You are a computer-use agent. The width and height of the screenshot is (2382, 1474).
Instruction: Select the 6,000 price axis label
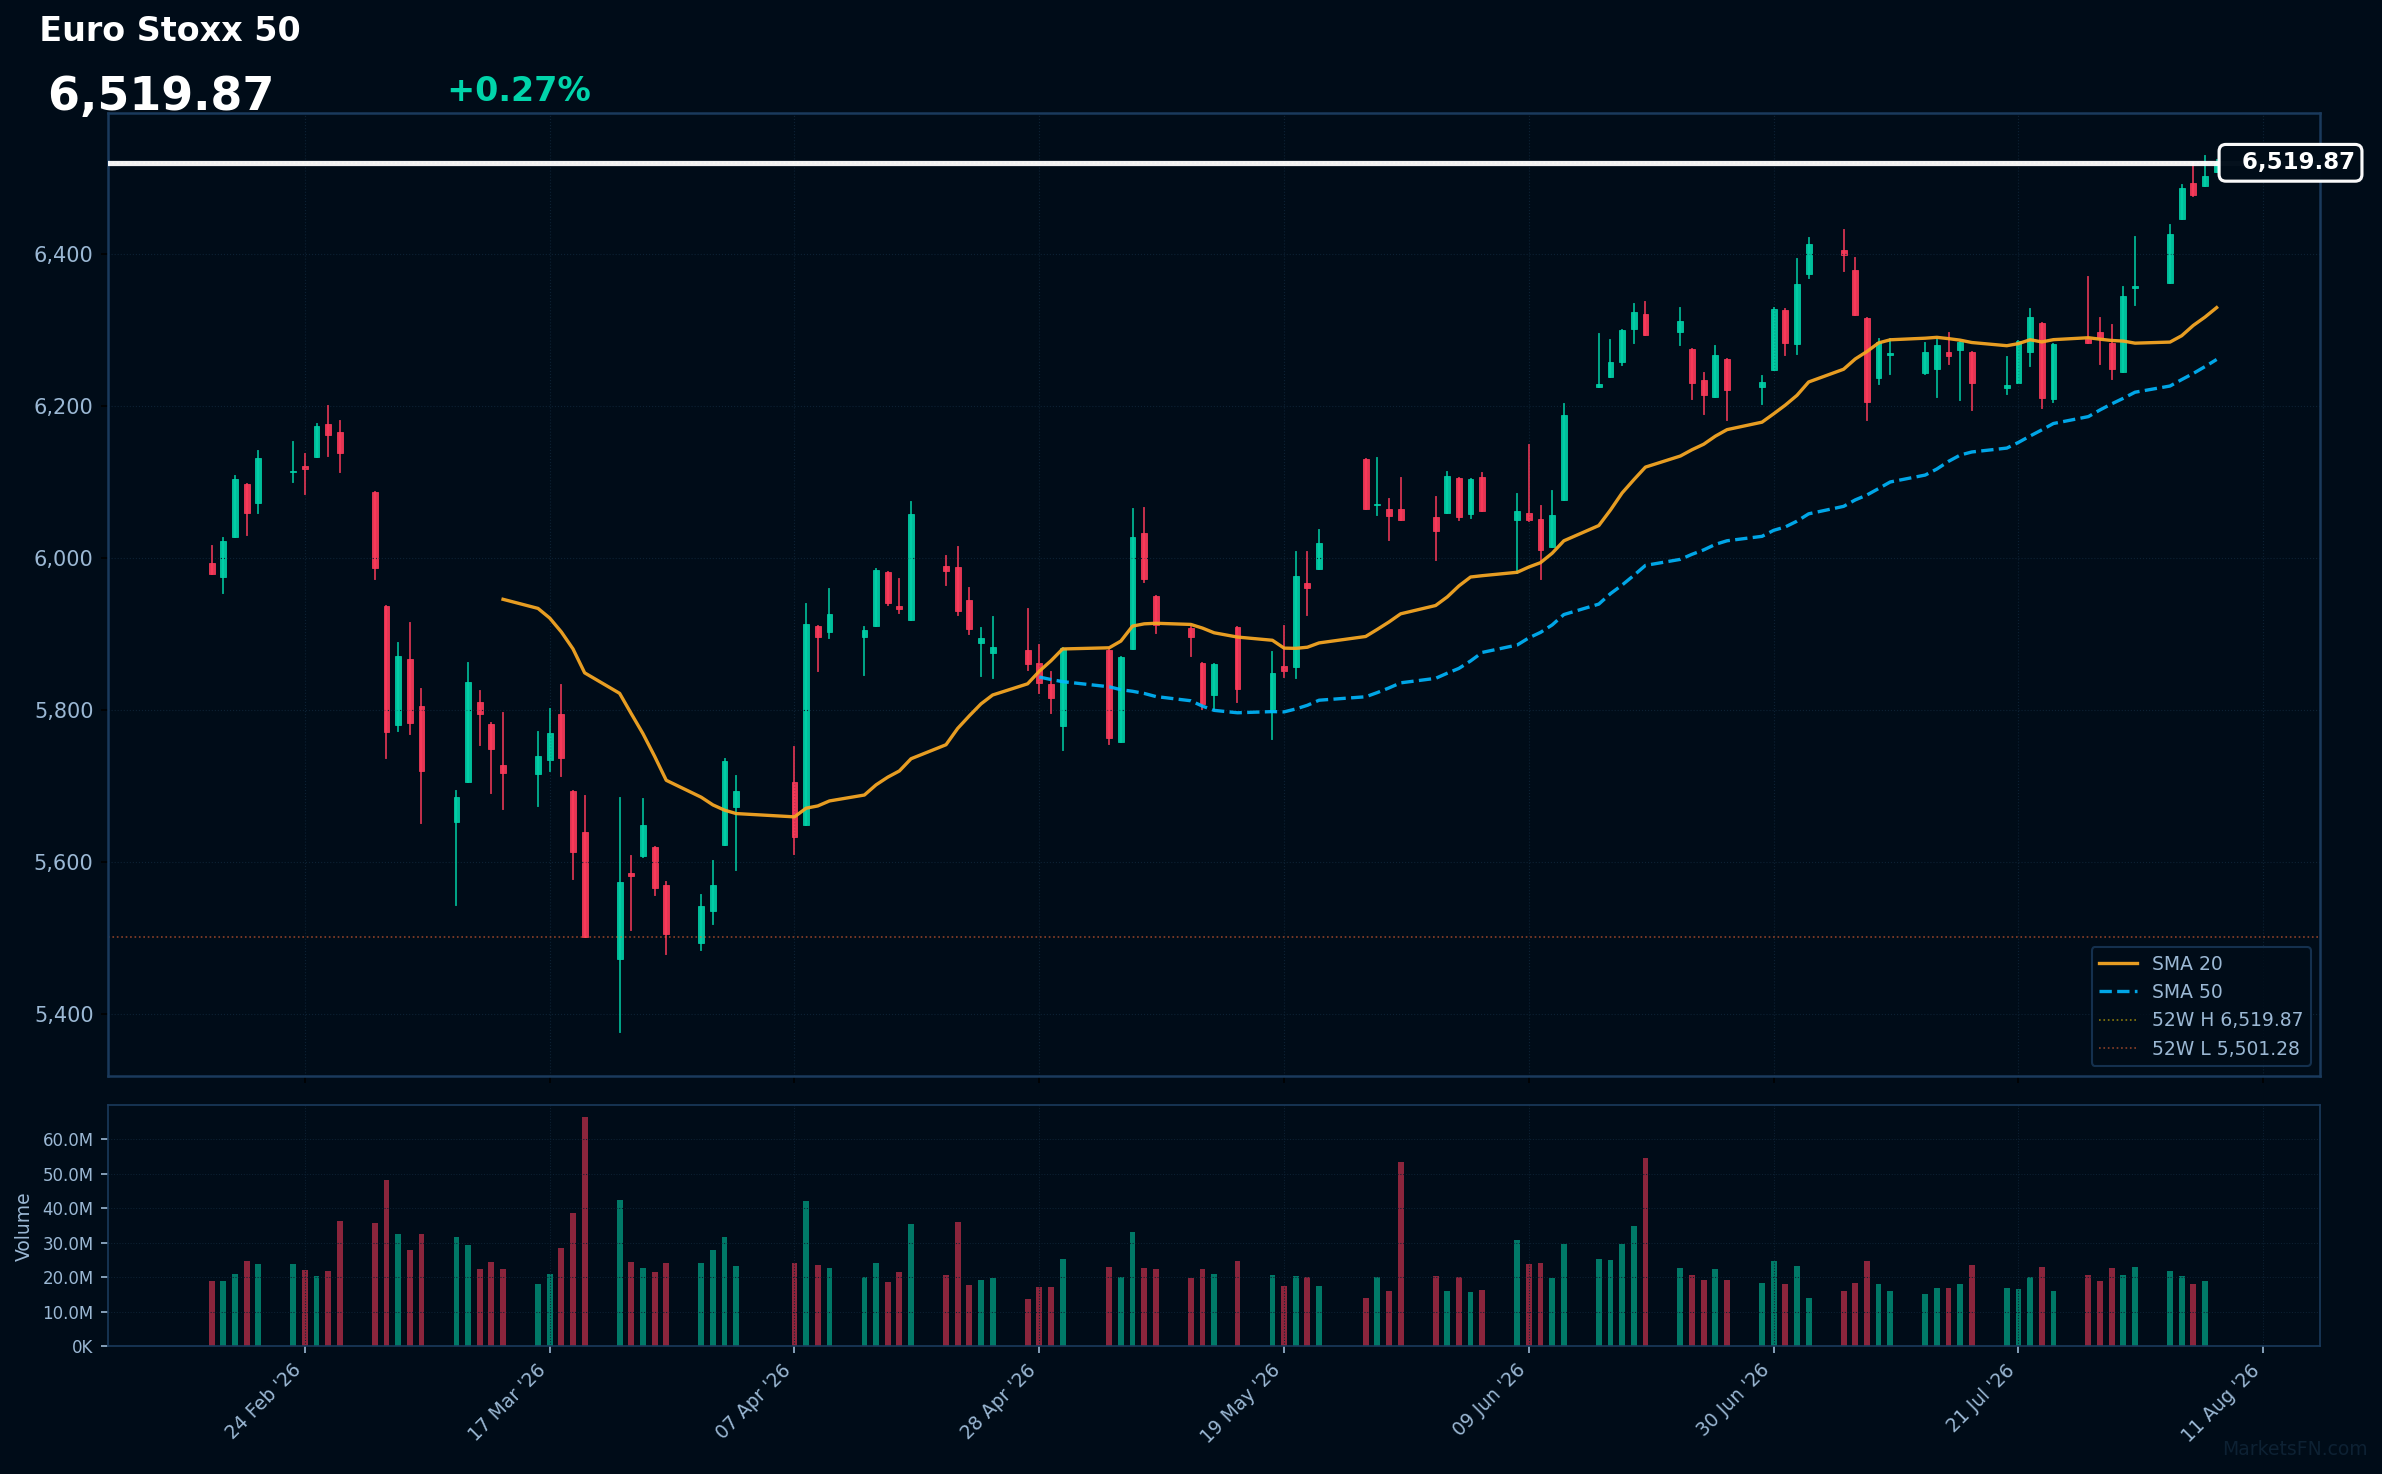click(x=63, y=559)
